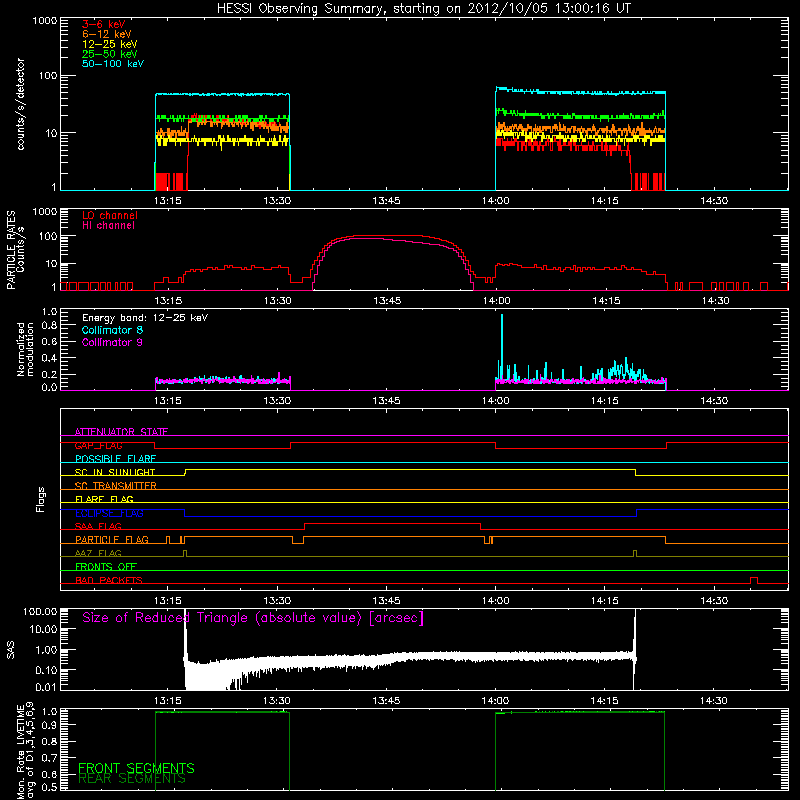Click the 0.9 y-axis value on the livetime panel
Viewport: 800px width, 800px height.
tap(49, 724)
